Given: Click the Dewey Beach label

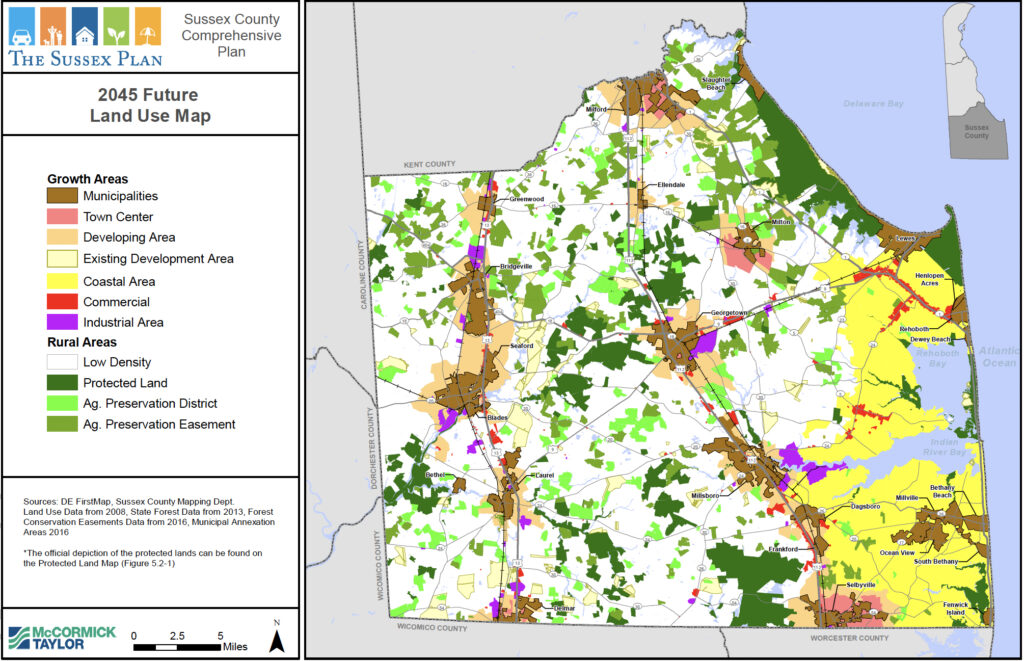Looking at the screenshot, I should (930, 339).
